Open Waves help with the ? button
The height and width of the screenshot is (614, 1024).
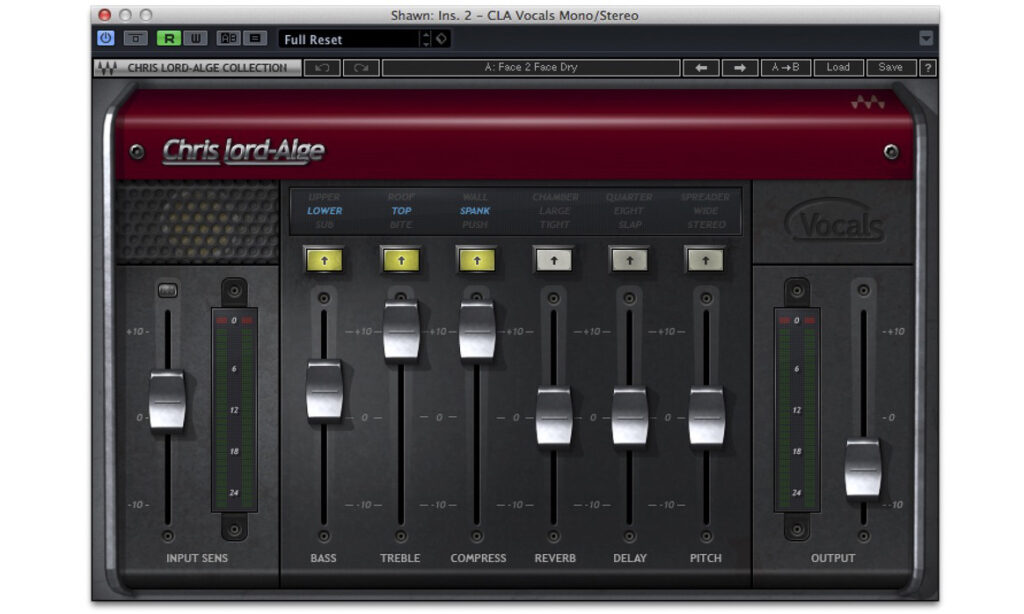pyautogui.click(x=927, y=67)
